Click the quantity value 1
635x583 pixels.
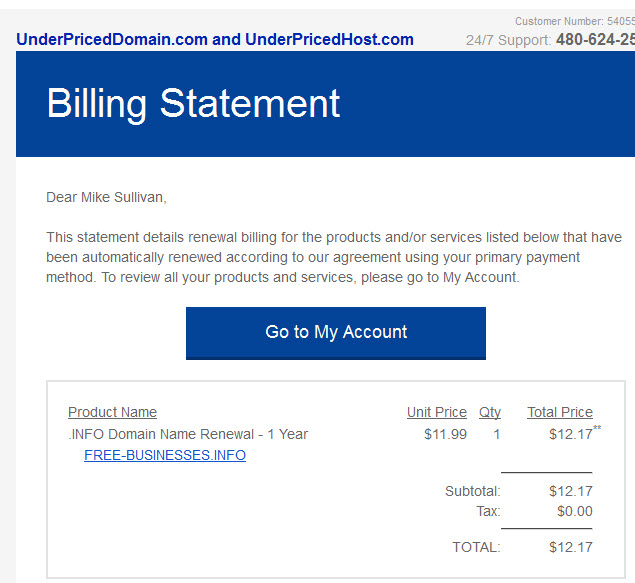click(x=496, y=434)
